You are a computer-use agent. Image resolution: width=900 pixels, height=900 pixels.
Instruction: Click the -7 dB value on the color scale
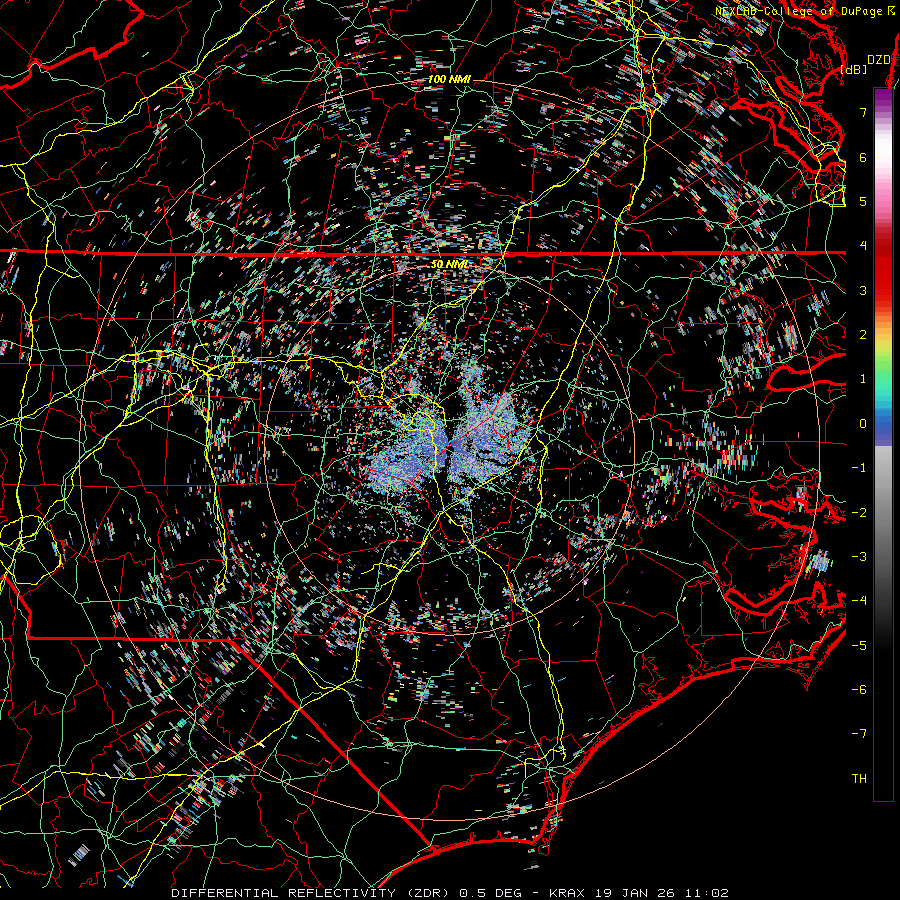(859, 734)
